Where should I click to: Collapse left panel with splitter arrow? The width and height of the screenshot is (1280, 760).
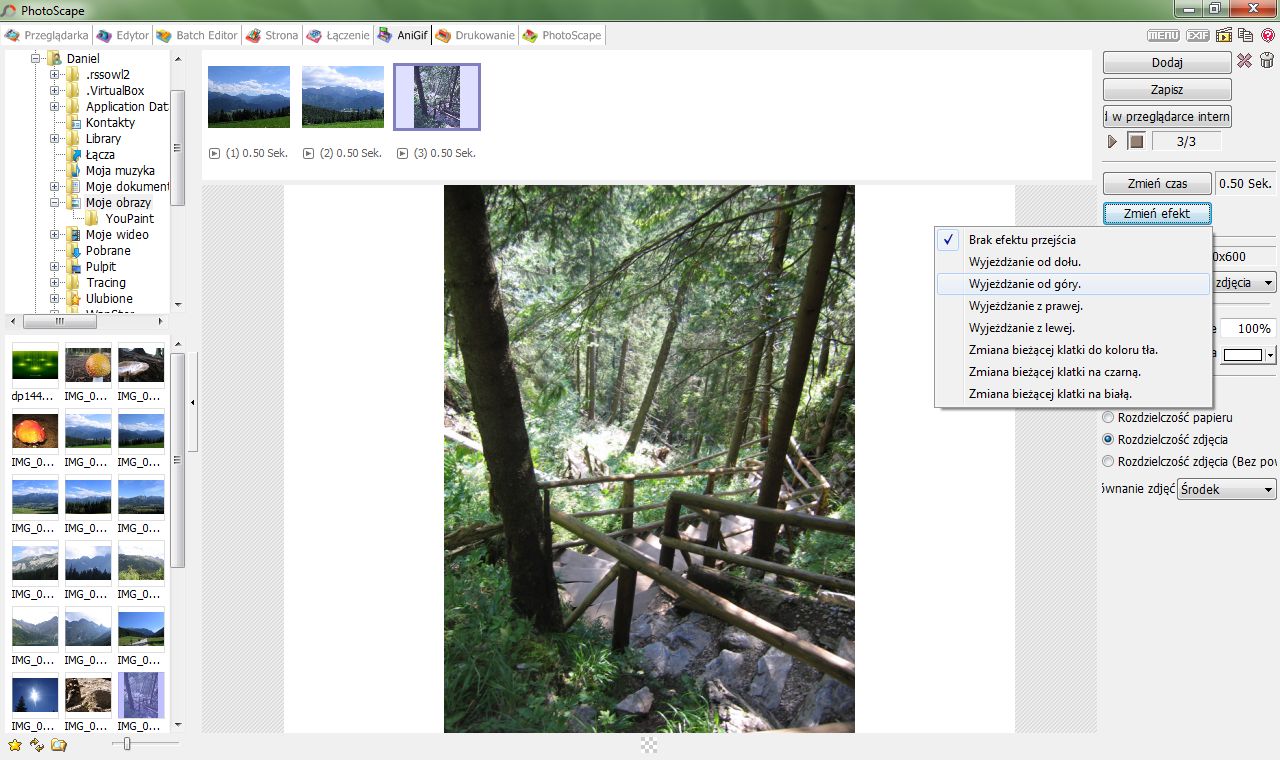(192, 402)
